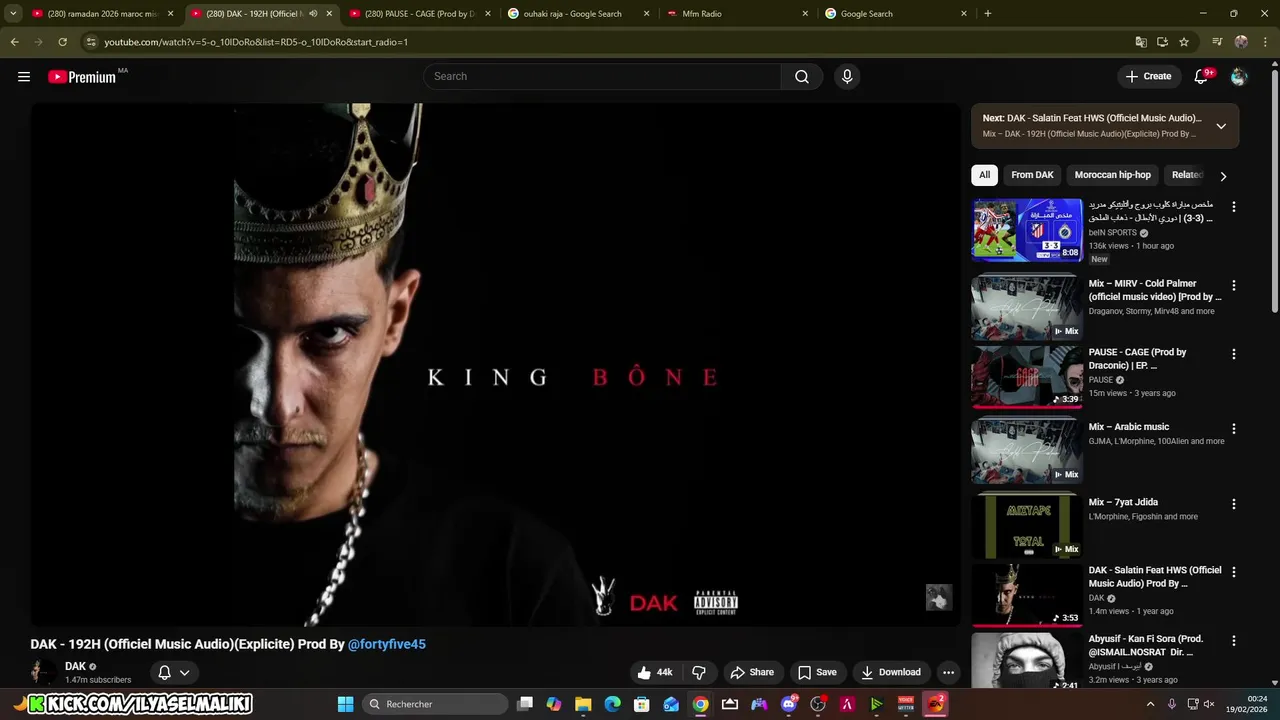Switch to Mfm Radio tab
The image size is (1280, 720).
(738, 14)
